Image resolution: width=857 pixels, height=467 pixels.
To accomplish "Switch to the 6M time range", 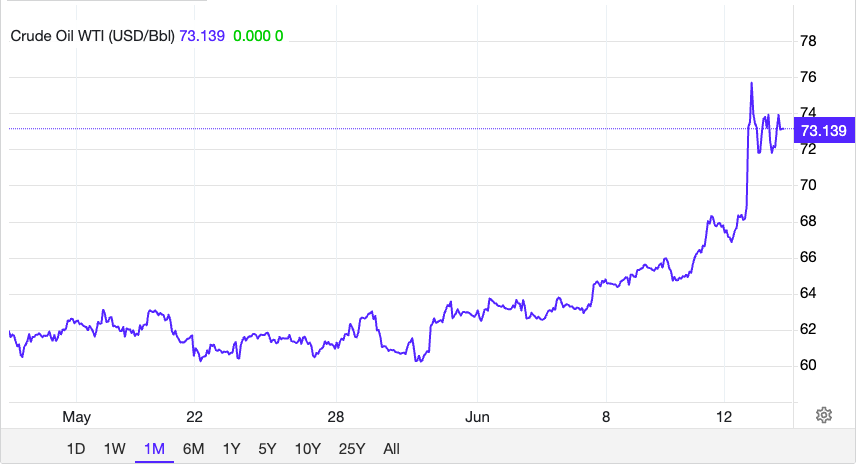I will coord(193,450).
